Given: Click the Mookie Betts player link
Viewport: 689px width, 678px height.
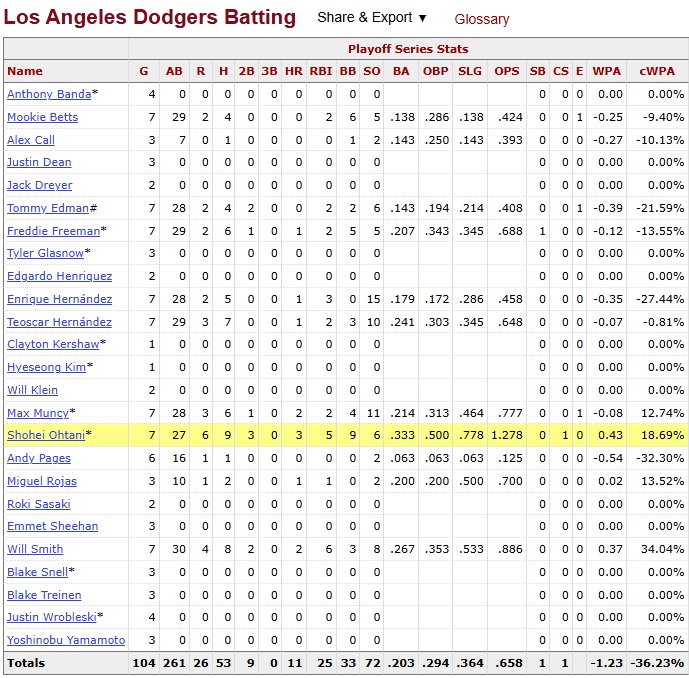Looking at the screenshot, I should click(42, 117).
